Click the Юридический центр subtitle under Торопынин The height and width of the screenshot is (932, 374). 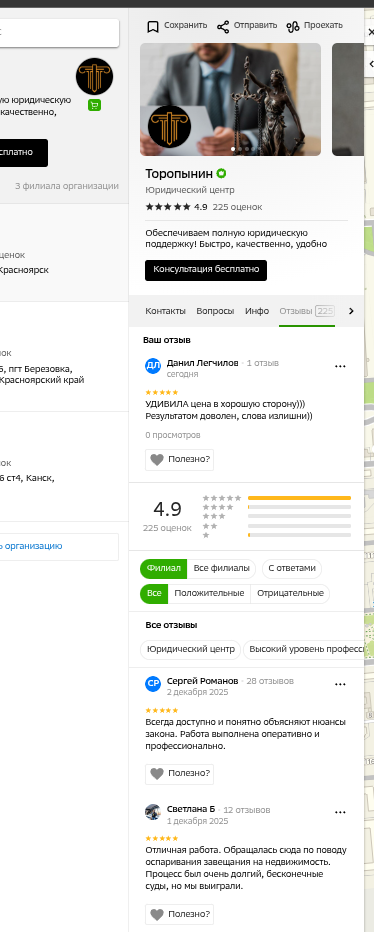[190, 190]
